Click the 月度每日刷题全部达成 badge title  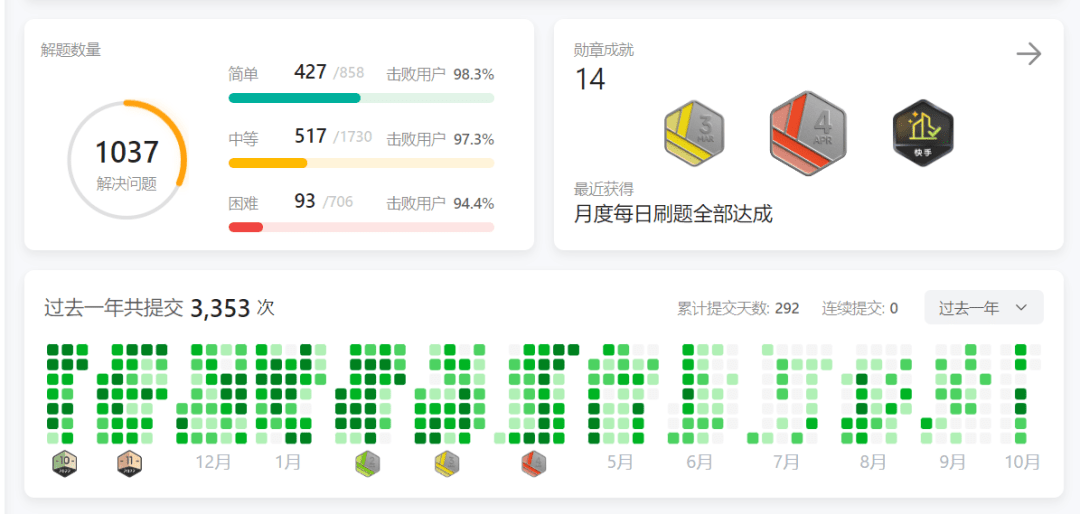coord(672,214)
